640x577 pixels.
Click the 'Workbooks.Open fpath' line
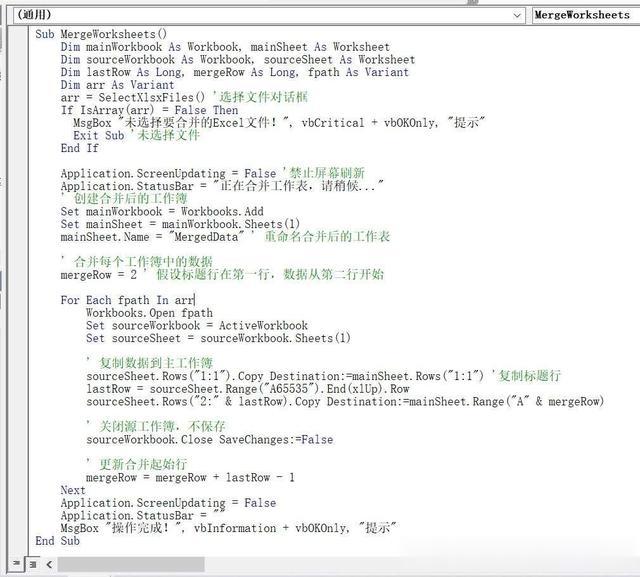click(x=149, y=313)
